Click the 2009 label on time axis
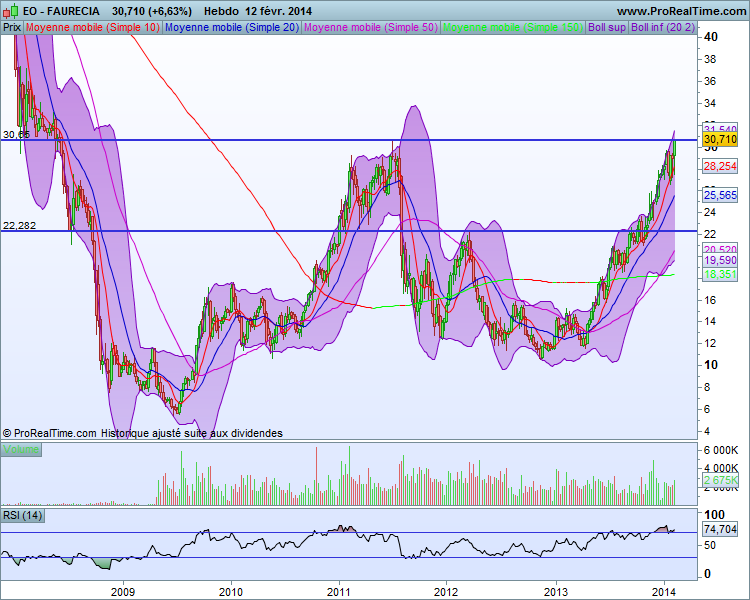 click(x=123, y=592)
